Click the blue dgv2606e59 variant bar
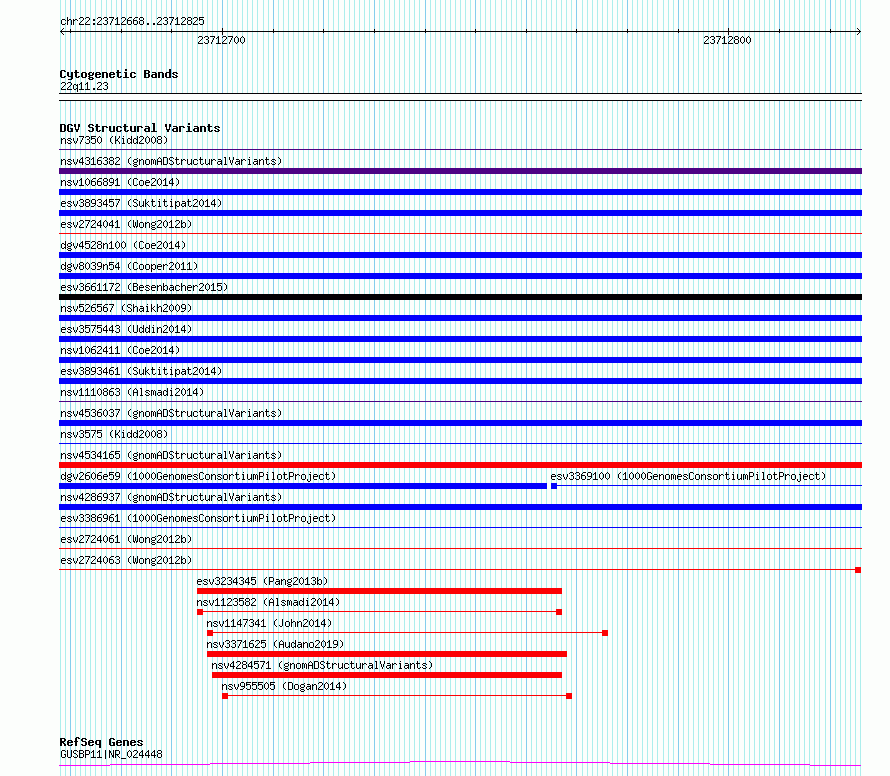This screenshot has width=890, height=776. click(x=303, y=486)
